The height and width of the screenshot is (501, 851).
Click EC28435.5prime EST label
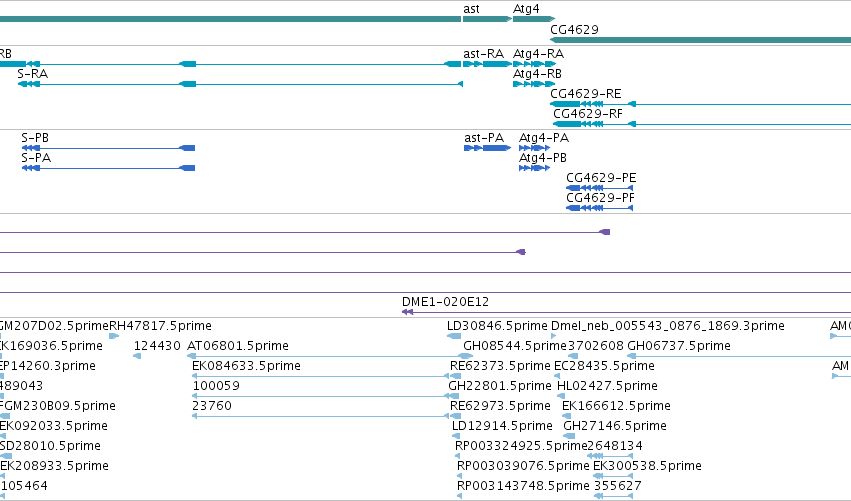click(x=604, y=366)
